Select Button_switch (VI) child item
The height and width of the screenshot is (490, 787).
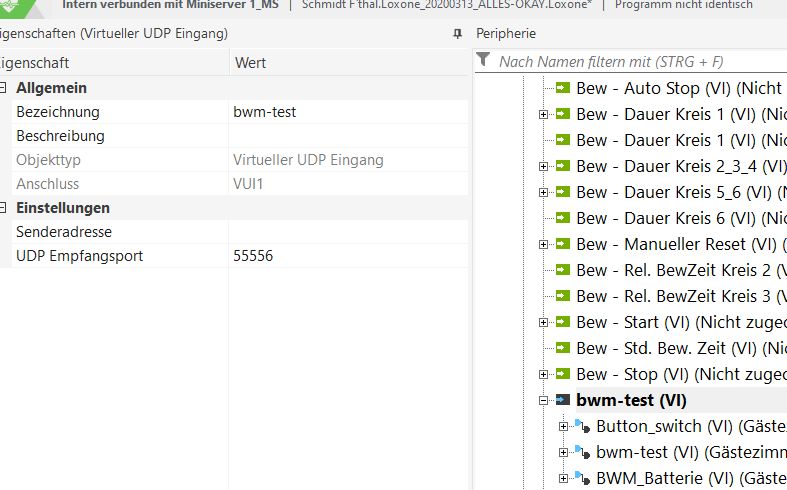[691, 427]
